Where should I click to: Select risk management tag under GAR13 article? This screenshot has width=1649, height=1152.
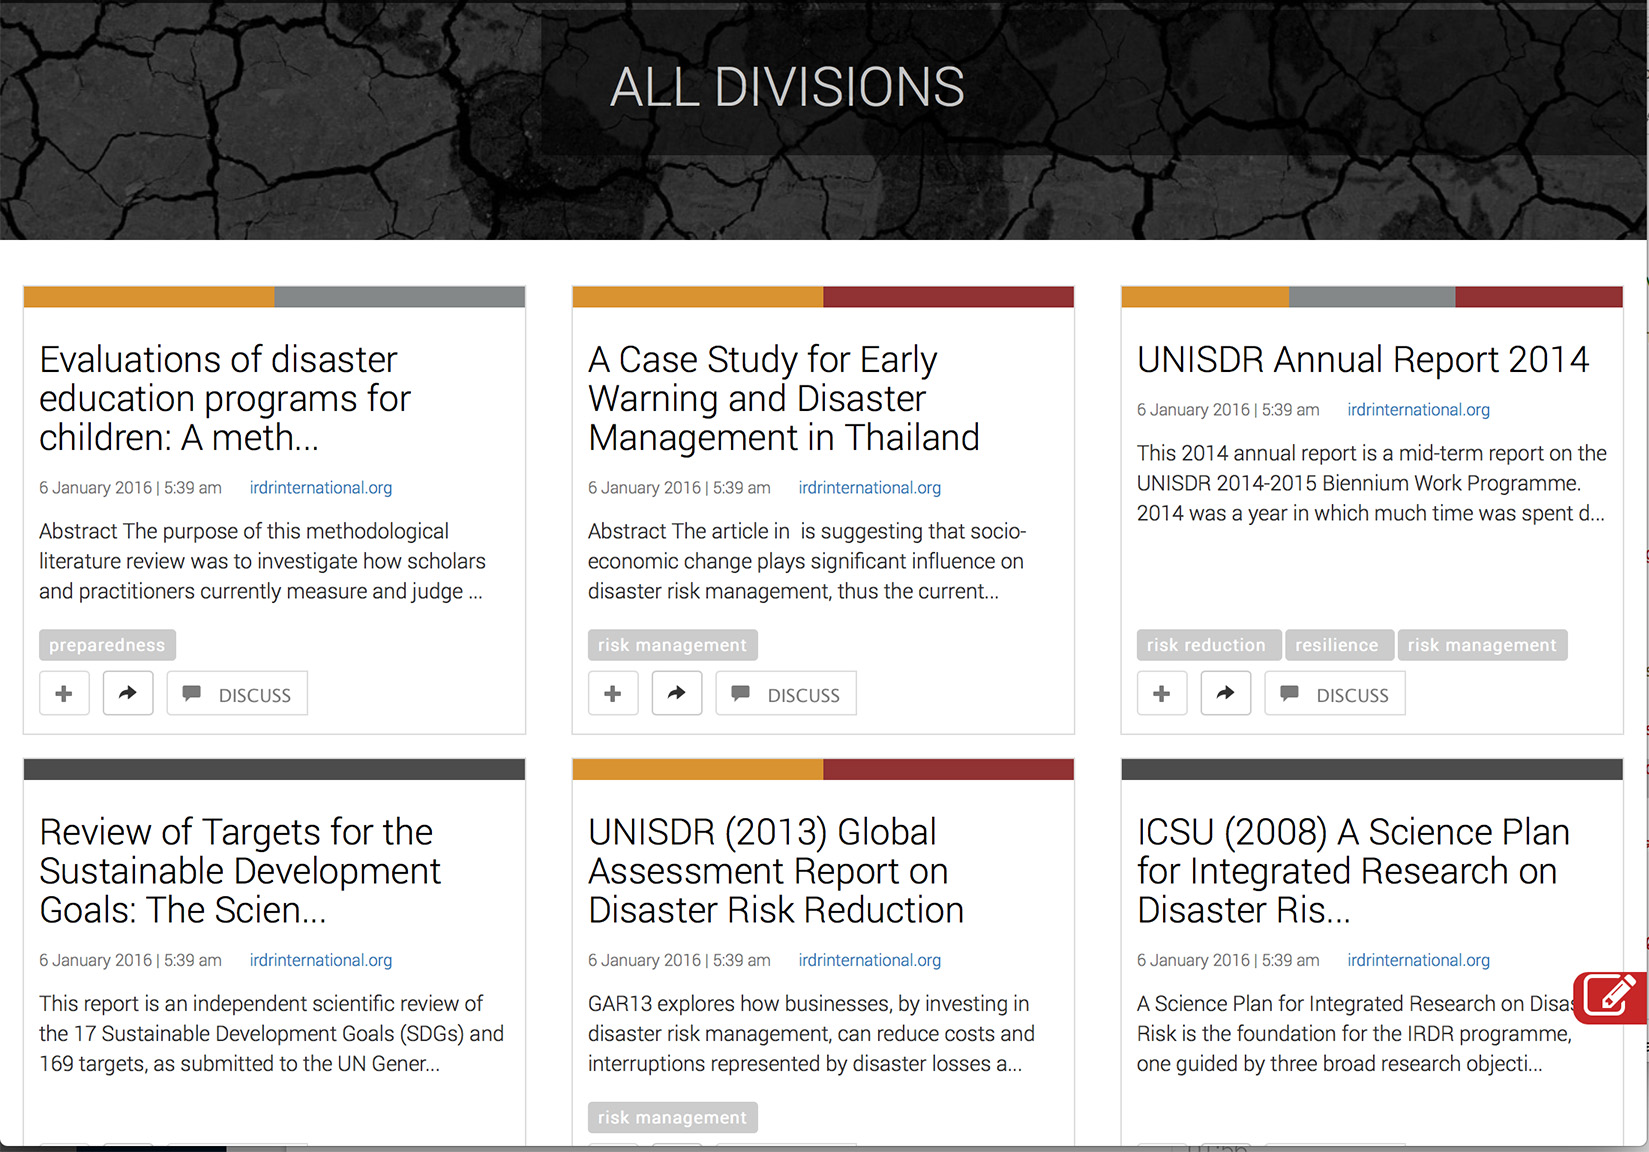(672, 1117)
